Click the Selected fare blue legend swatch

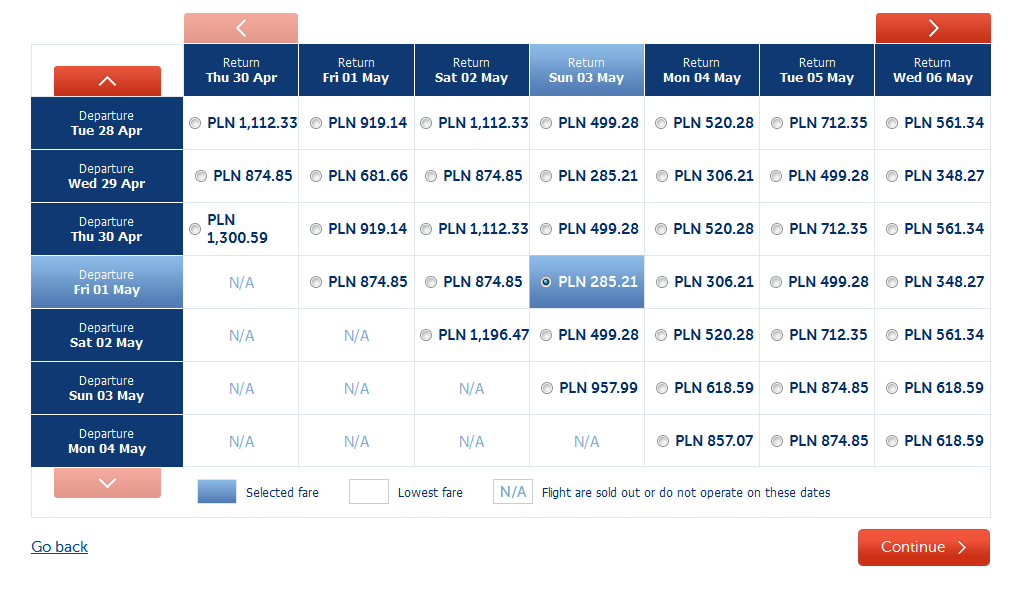point(217,491)
